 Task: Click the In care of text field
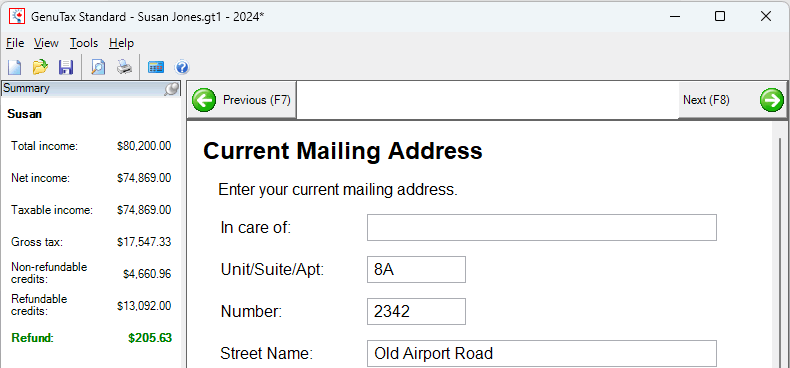(542, 227)
